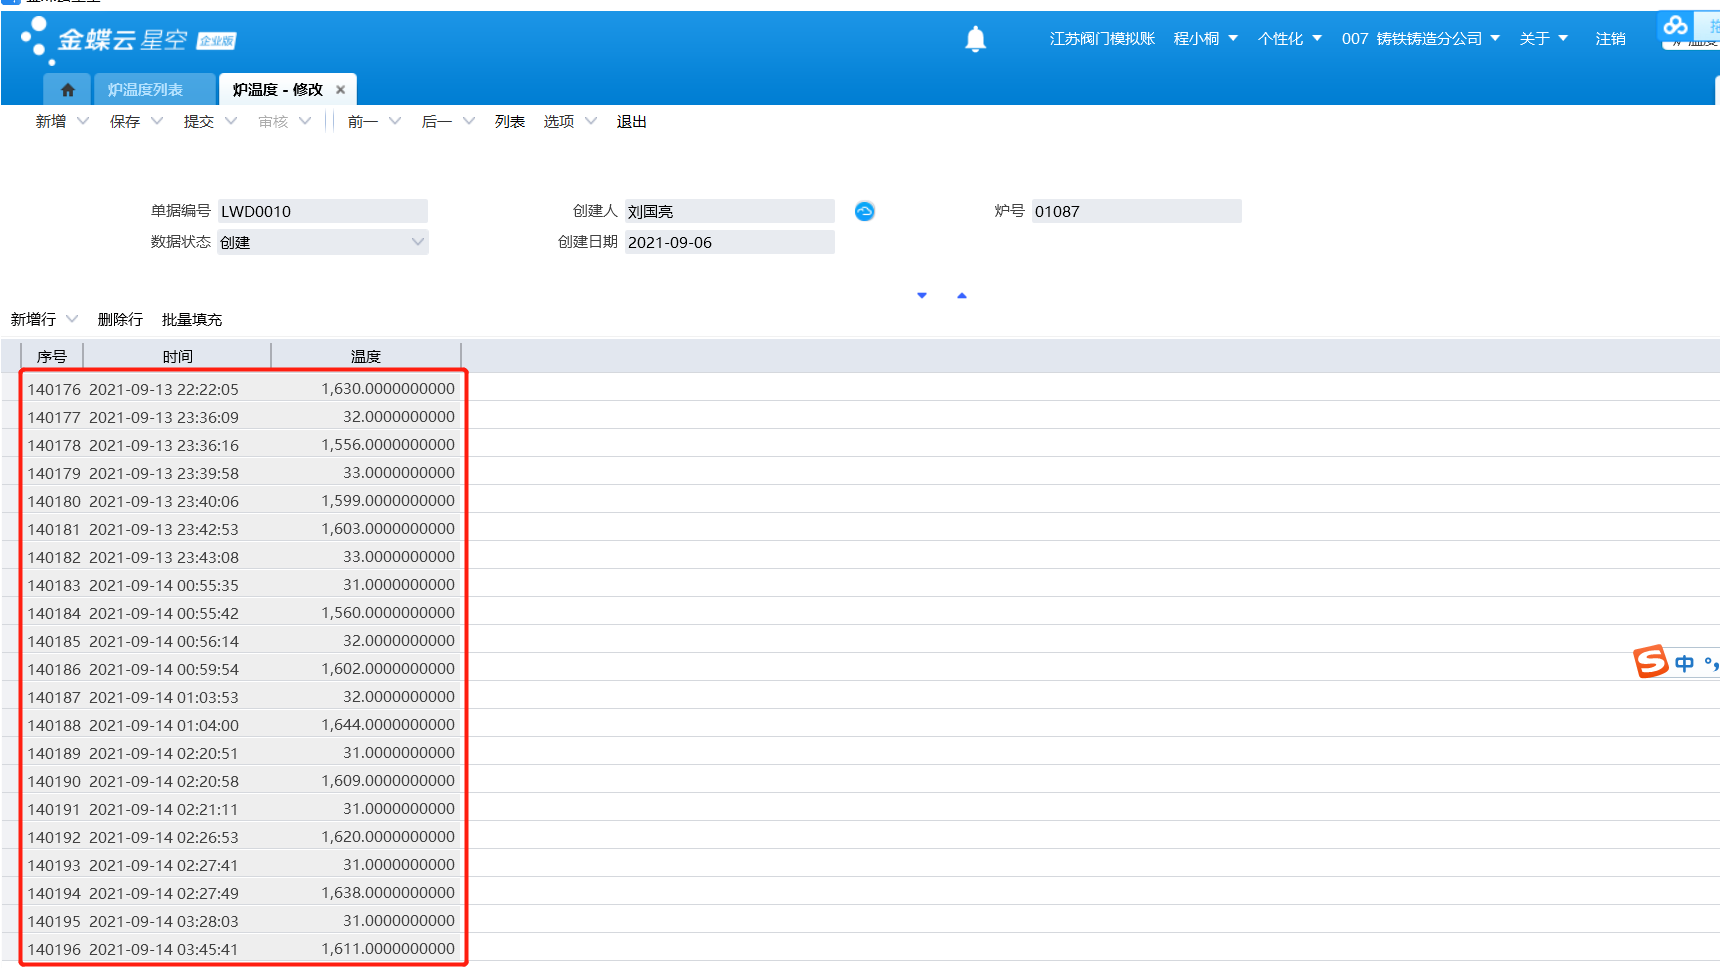
Task: Click the Sogou input method icon
Action: point(1651,661)
